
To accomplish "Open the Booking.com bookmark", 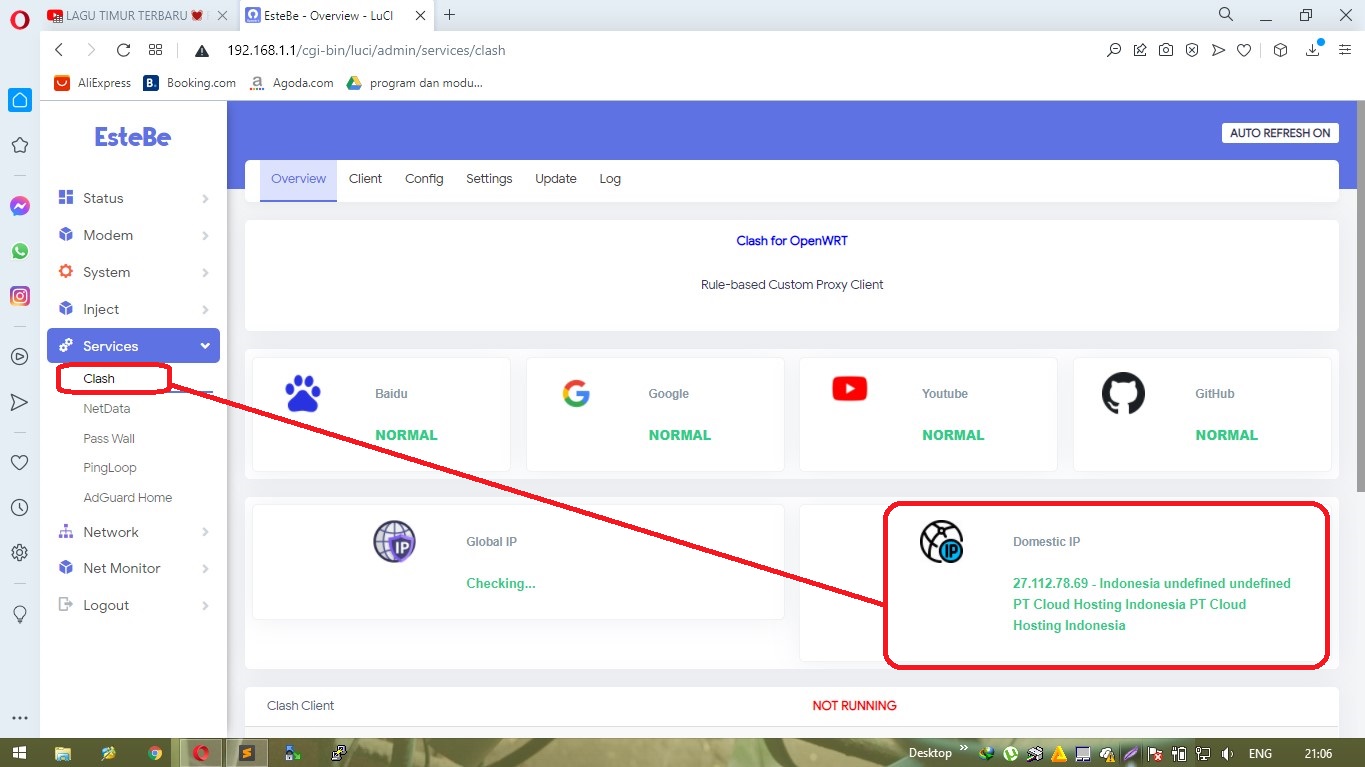I will [190, 83].
